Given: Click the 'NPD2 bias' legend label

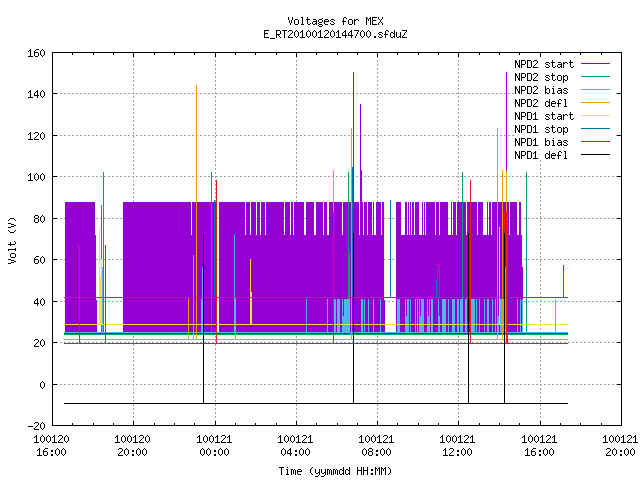Looking at the screenshot, I should (x=541, y=90).
